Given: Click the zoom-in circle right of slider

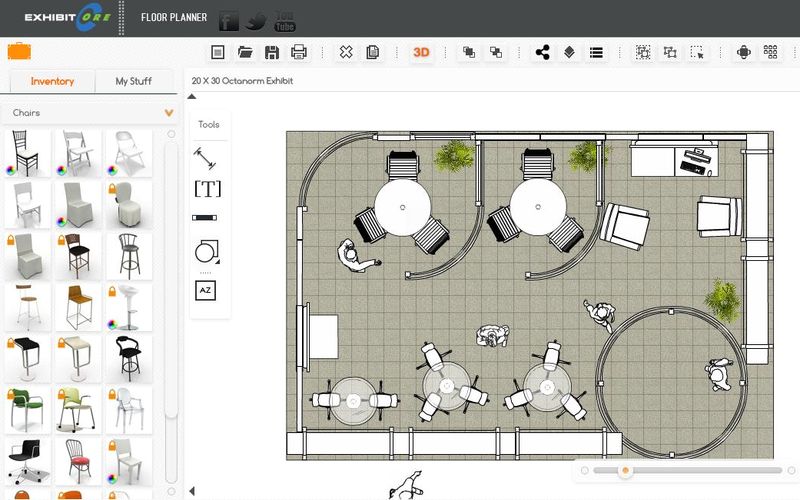Looking at the screenshot, I should pyautogui.click(x=791, y=470).
